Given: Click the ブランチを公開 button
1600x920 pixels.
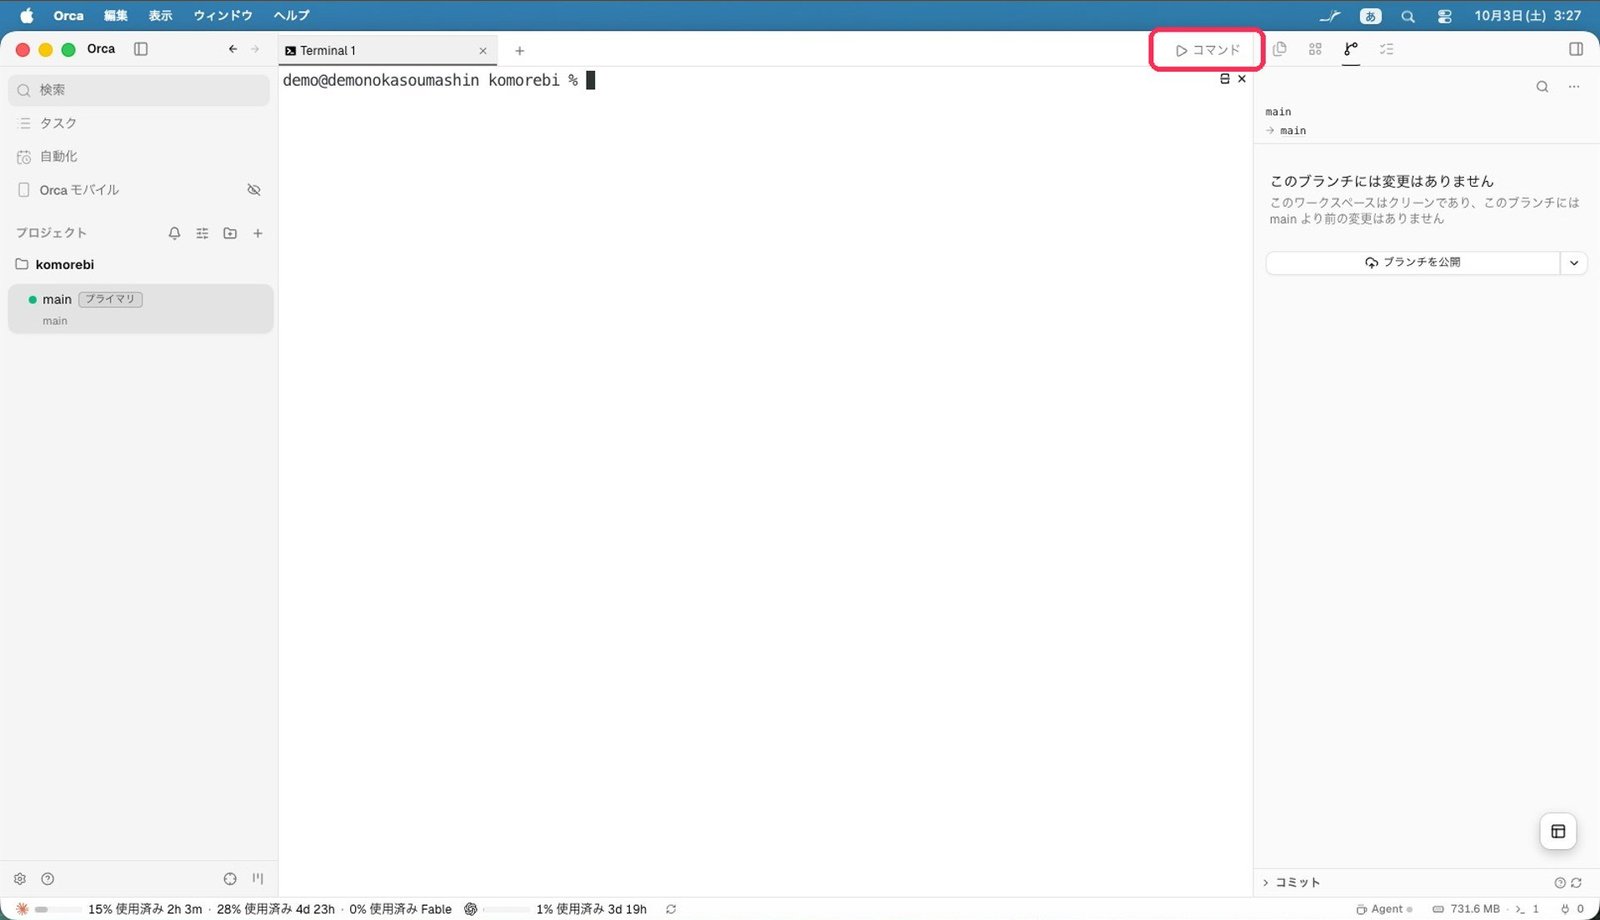Looking at the screenshot, I should click(1412, 263).
